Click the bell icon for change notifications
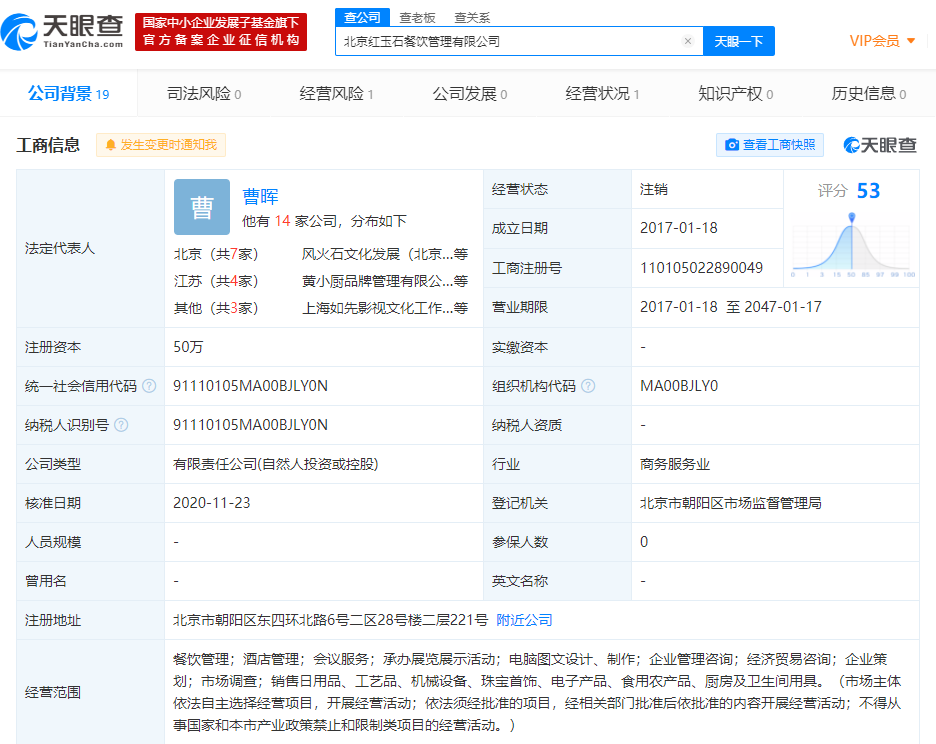The image size is (936, 744). click(x=110, y=145)
